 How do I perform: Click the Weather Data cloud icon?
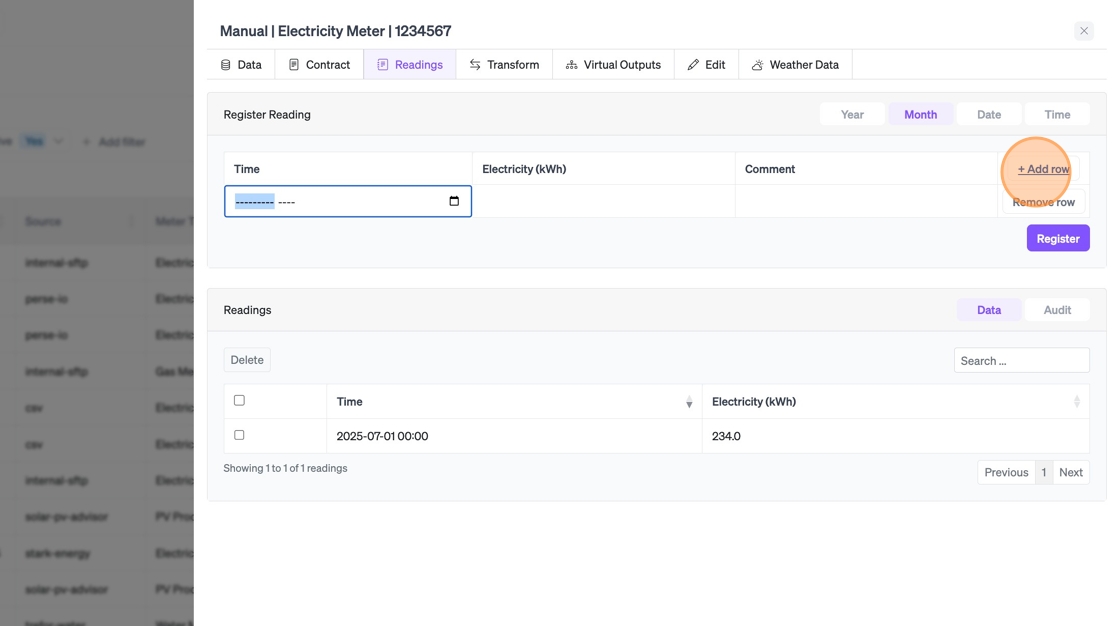click(x=758, y=65)
